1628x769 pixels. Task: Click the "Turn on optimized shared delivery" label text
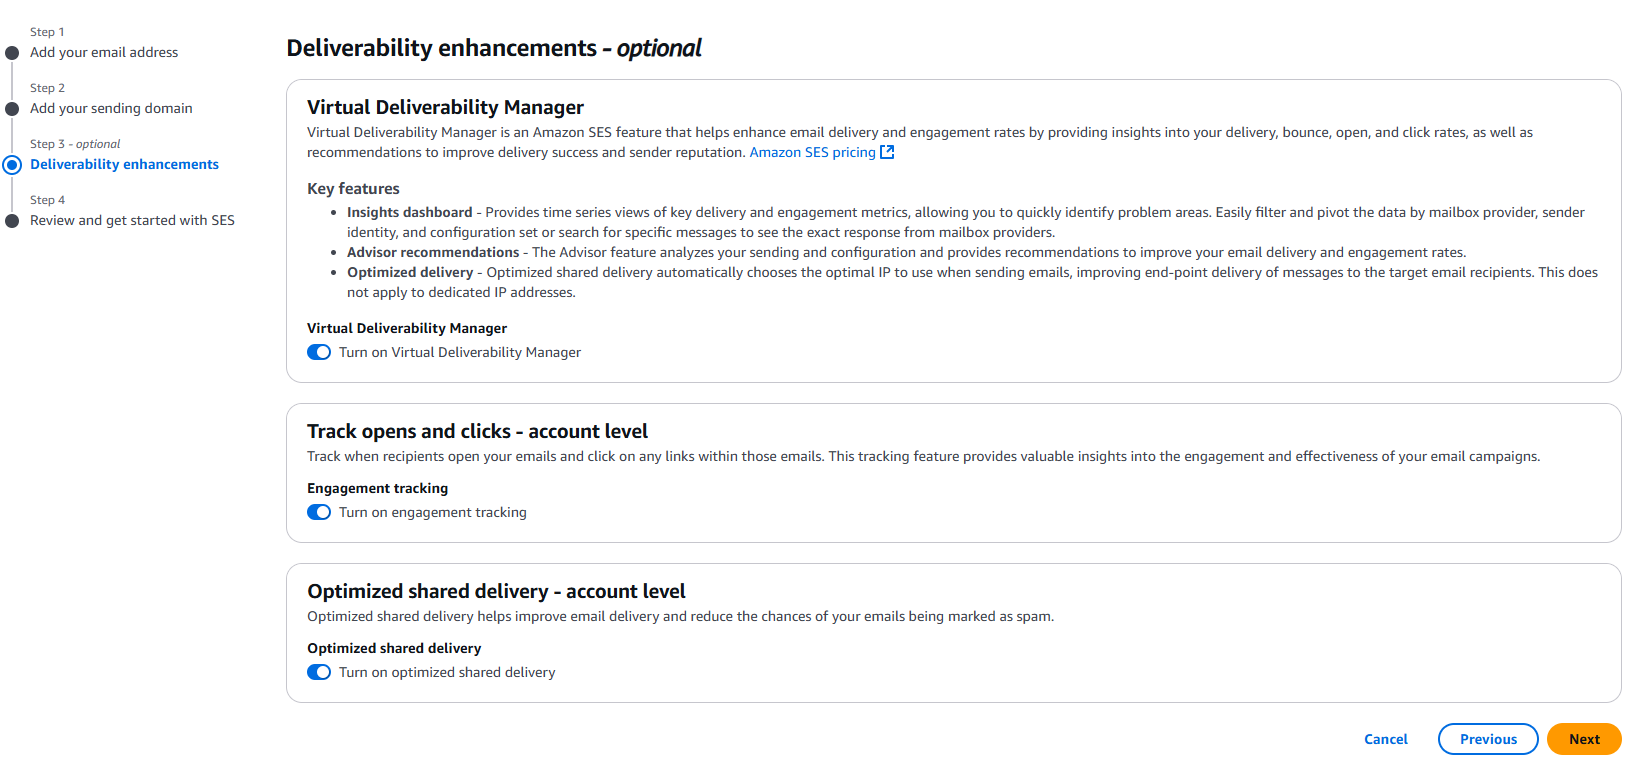(x=447, y=672)
